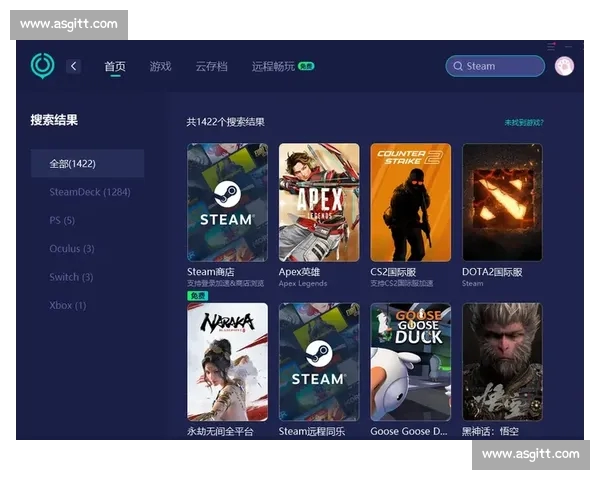Screen dimensions: 600x480
Task: Click the Steam search input field
Action: (500, 66)
